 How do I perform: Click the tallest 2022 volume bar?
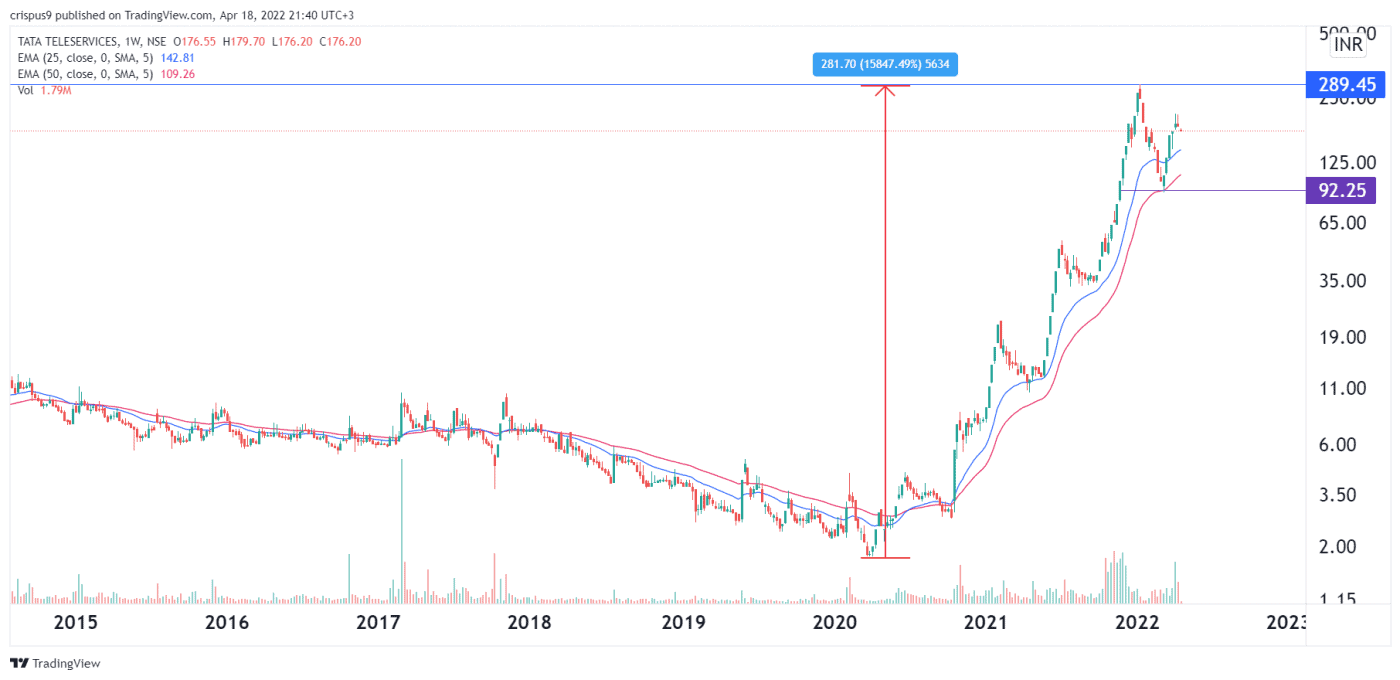click(1115, 582)
